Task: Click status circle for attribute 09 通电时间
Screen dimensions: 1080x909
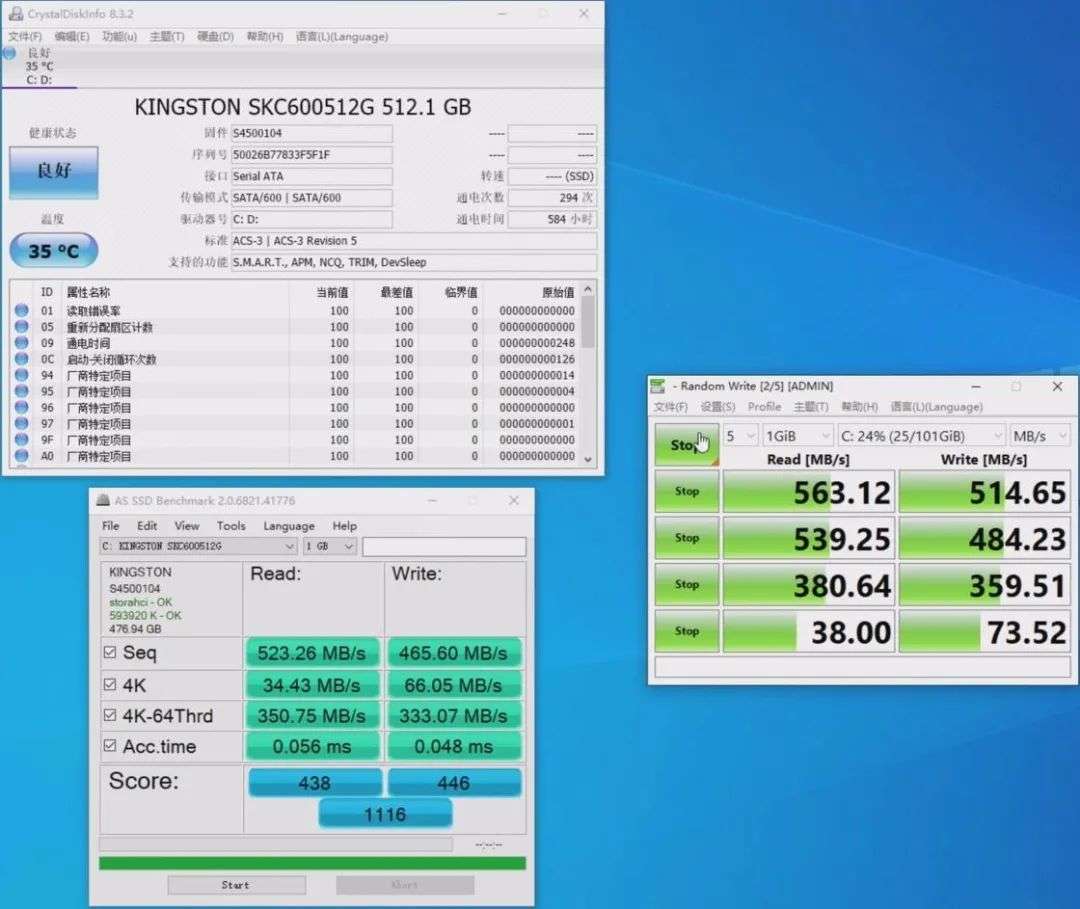Action: pos(21,343)
